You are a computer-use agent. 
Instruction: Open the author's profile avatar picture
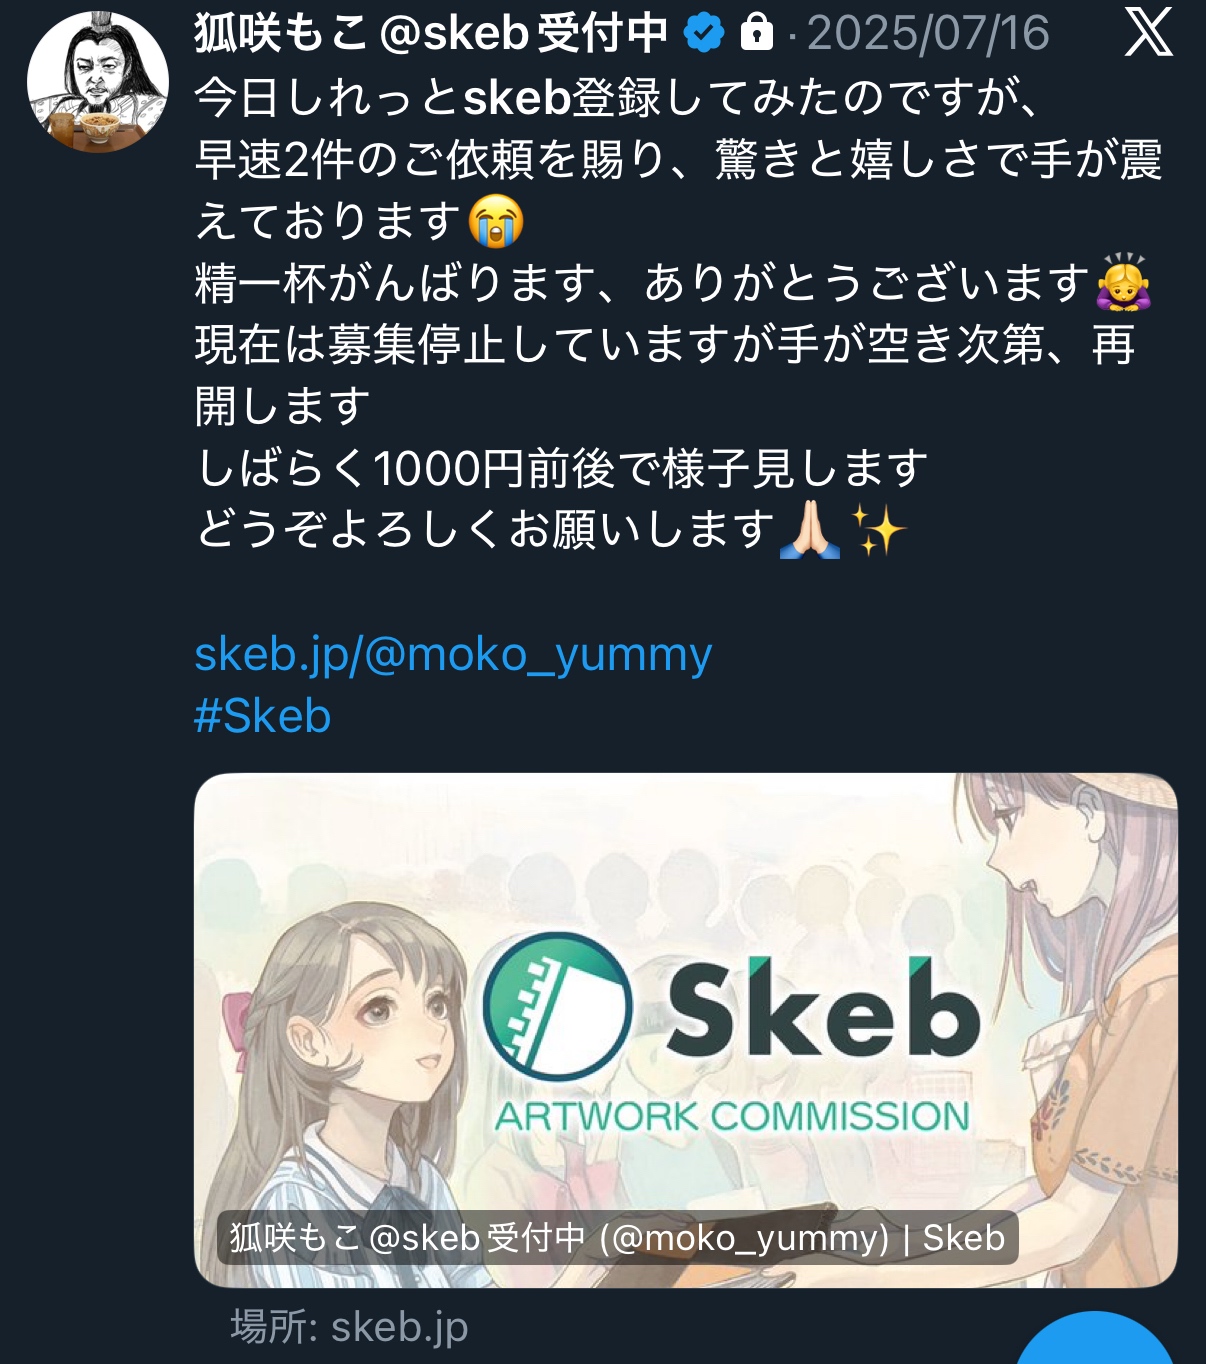click(x=98, y=82)
